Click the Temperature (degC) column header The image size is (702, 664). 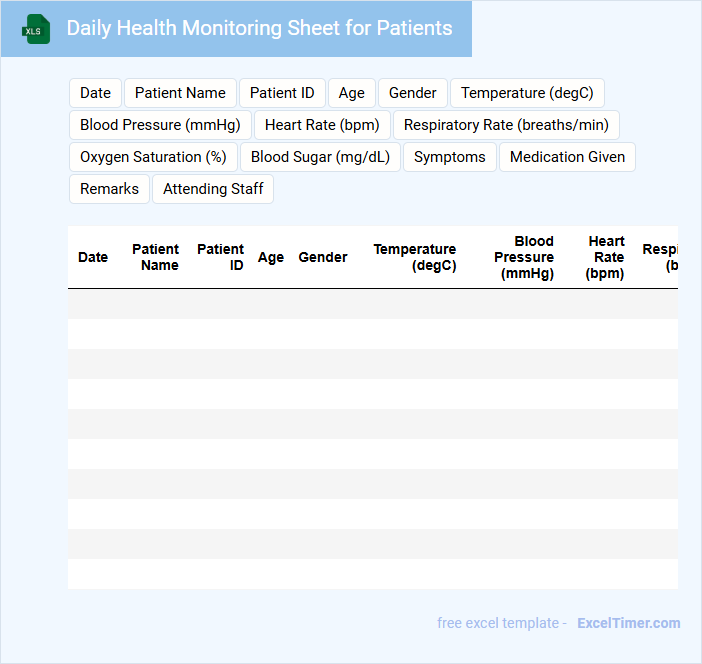pyautogui.click(x=415, y=257)
